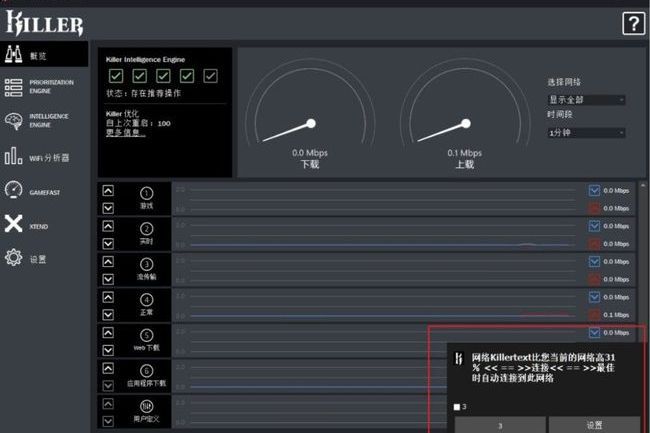Click down arrow in 流传输 row
The image size is (650, 433).
click(x=108, y=279)
